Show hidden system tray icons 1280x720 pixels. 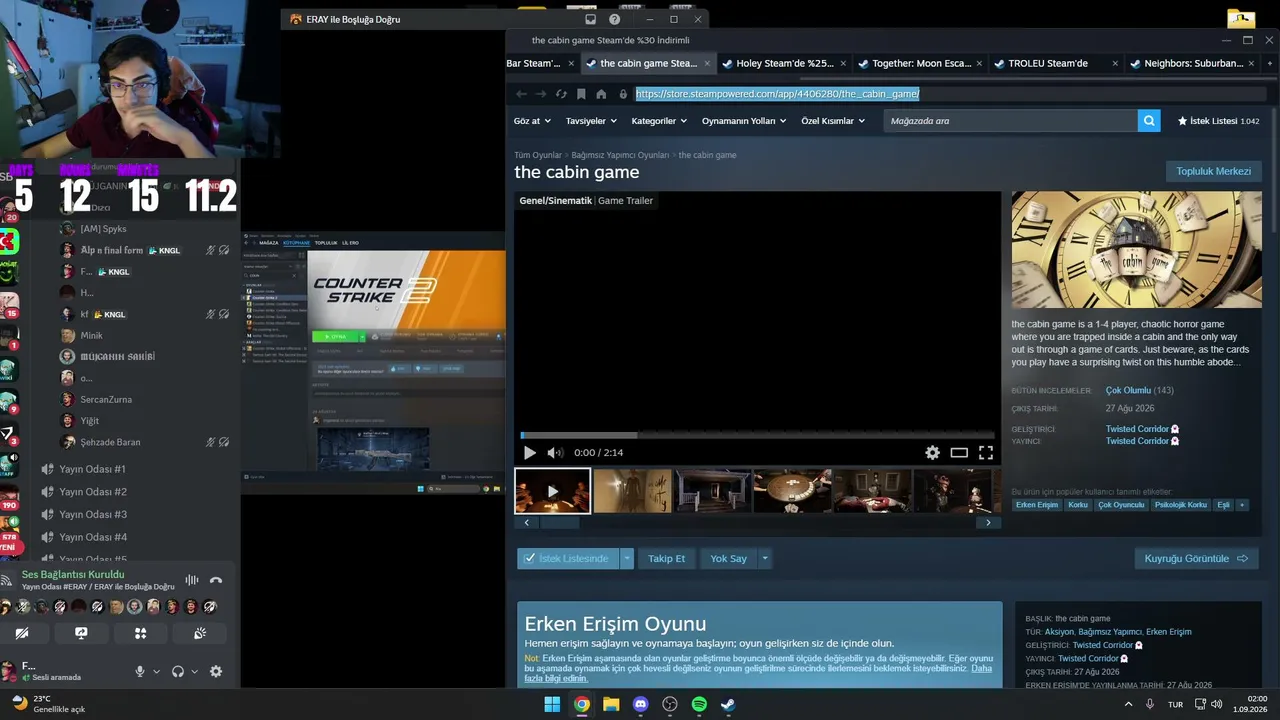[1129, 704]
